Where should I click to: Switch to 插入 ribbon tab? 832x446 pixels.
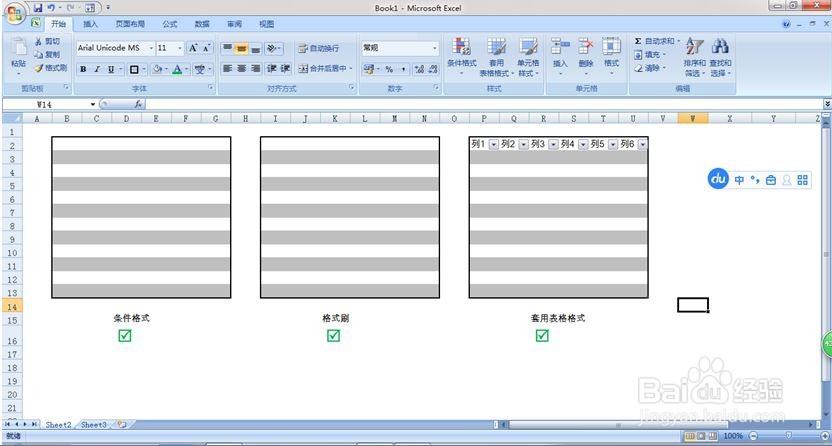90,24
